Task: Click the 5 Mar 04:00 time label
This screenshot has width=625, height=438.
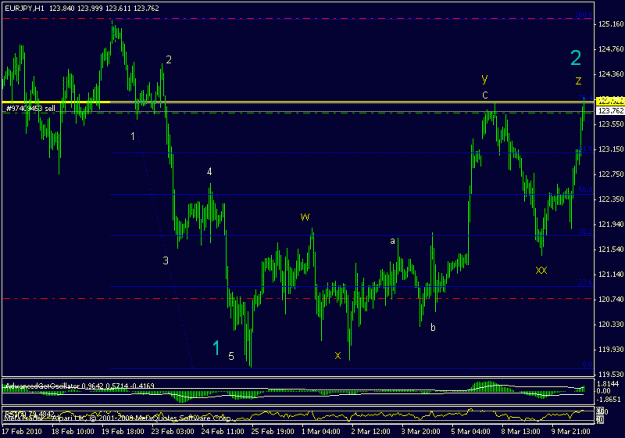Action: tap(470, 431)
